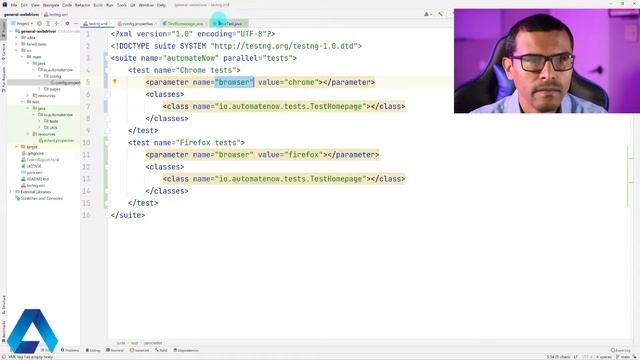Image resolution: width=640 pixels, height=360 pixels.
Task: Expand the pages package
Action: (40, 89)
